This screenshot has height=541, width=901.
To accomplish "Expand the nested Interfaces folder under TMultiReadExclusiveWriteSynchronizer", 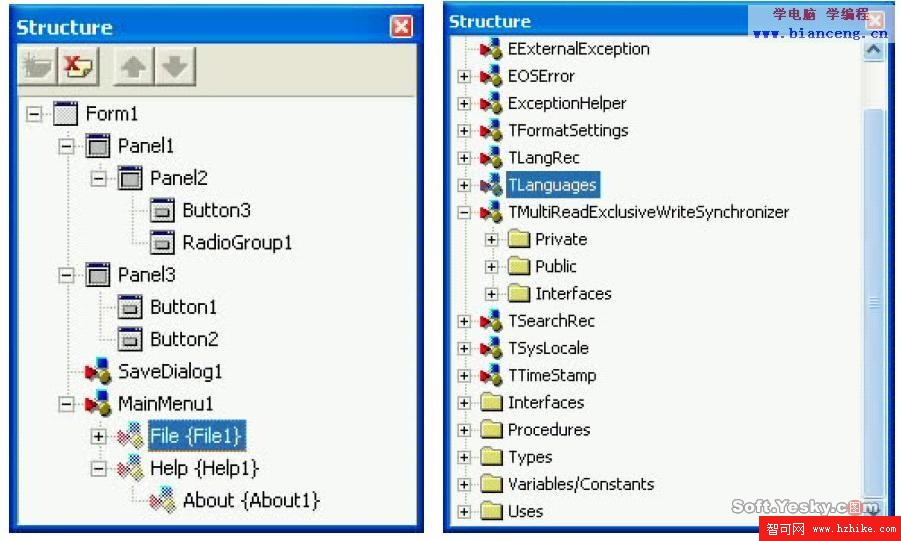I will tap(491, 294).
